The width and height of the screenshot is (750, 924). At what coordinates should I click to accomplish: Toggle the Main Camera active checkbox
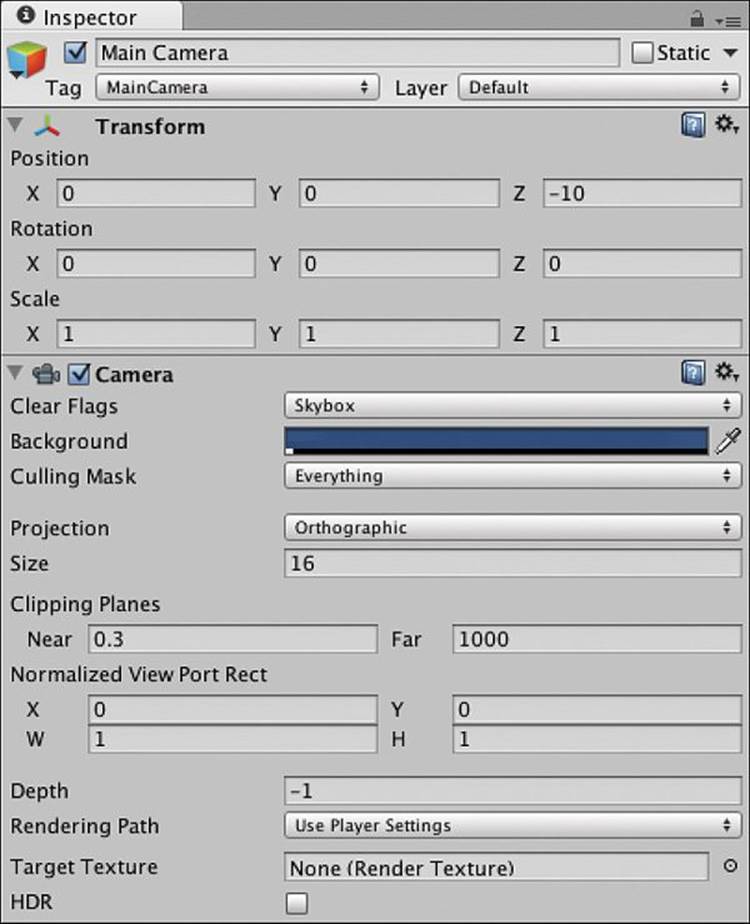tap(75, 52)
